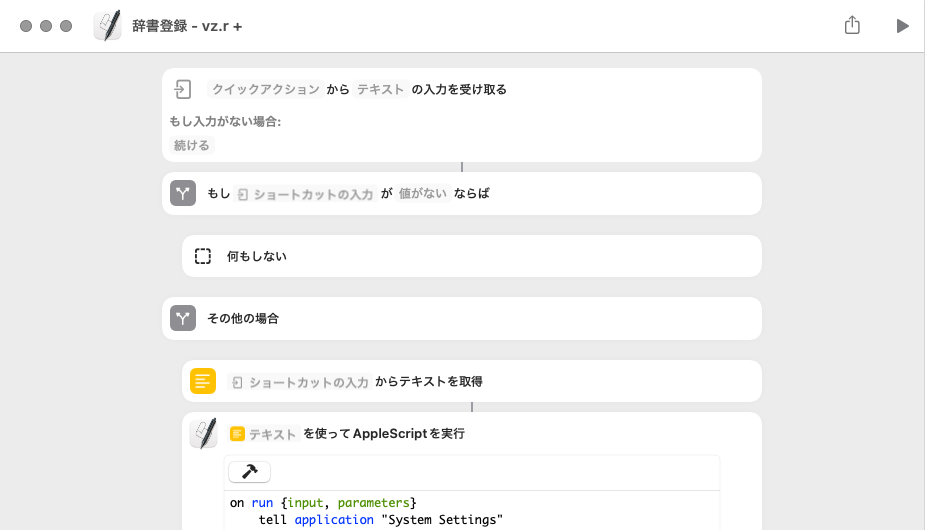Screen dimensions: 925x530
Task: Click the テキスト variable in AppleScript action
Action: (265, 434)
